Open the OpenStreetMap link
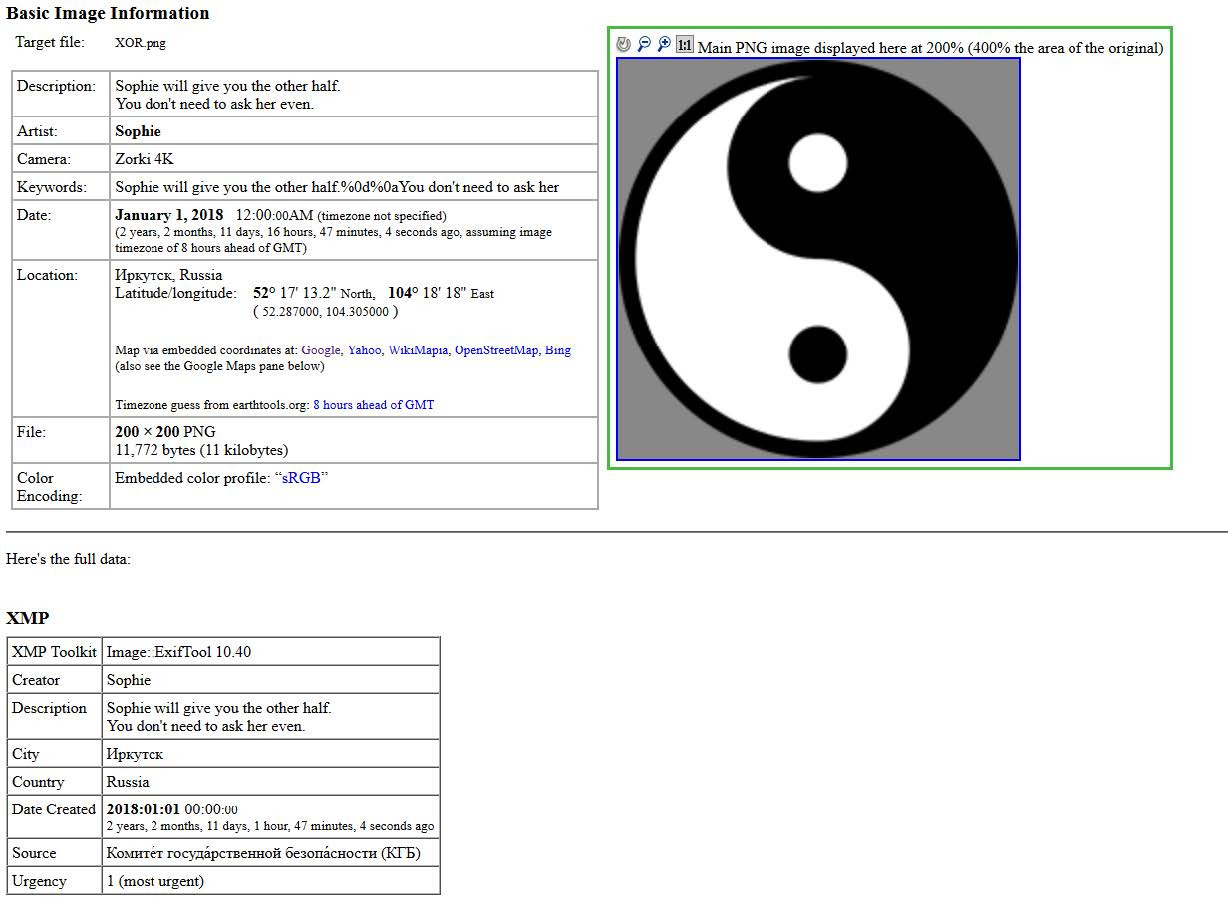 (x=496, y=350)
